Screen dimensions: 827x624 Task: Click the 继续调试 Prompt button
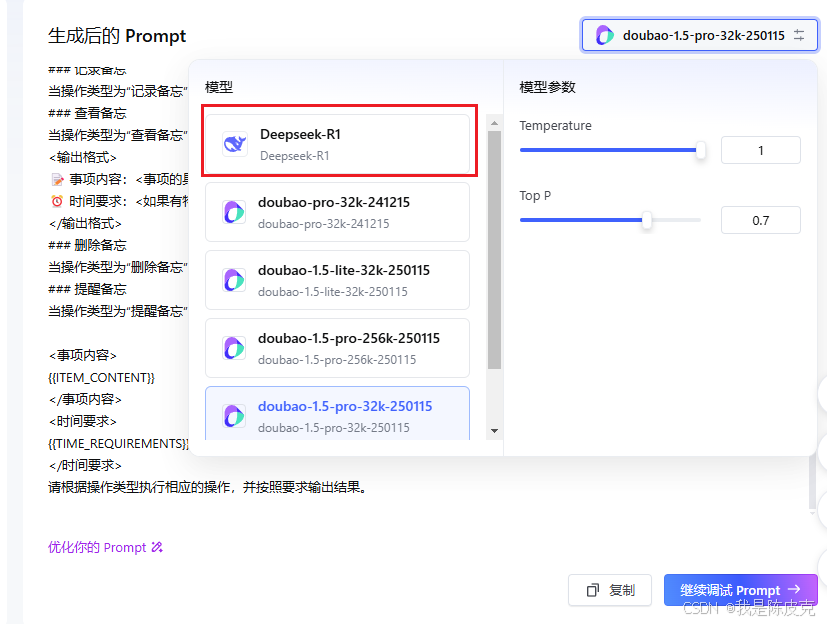click(741, 590)
